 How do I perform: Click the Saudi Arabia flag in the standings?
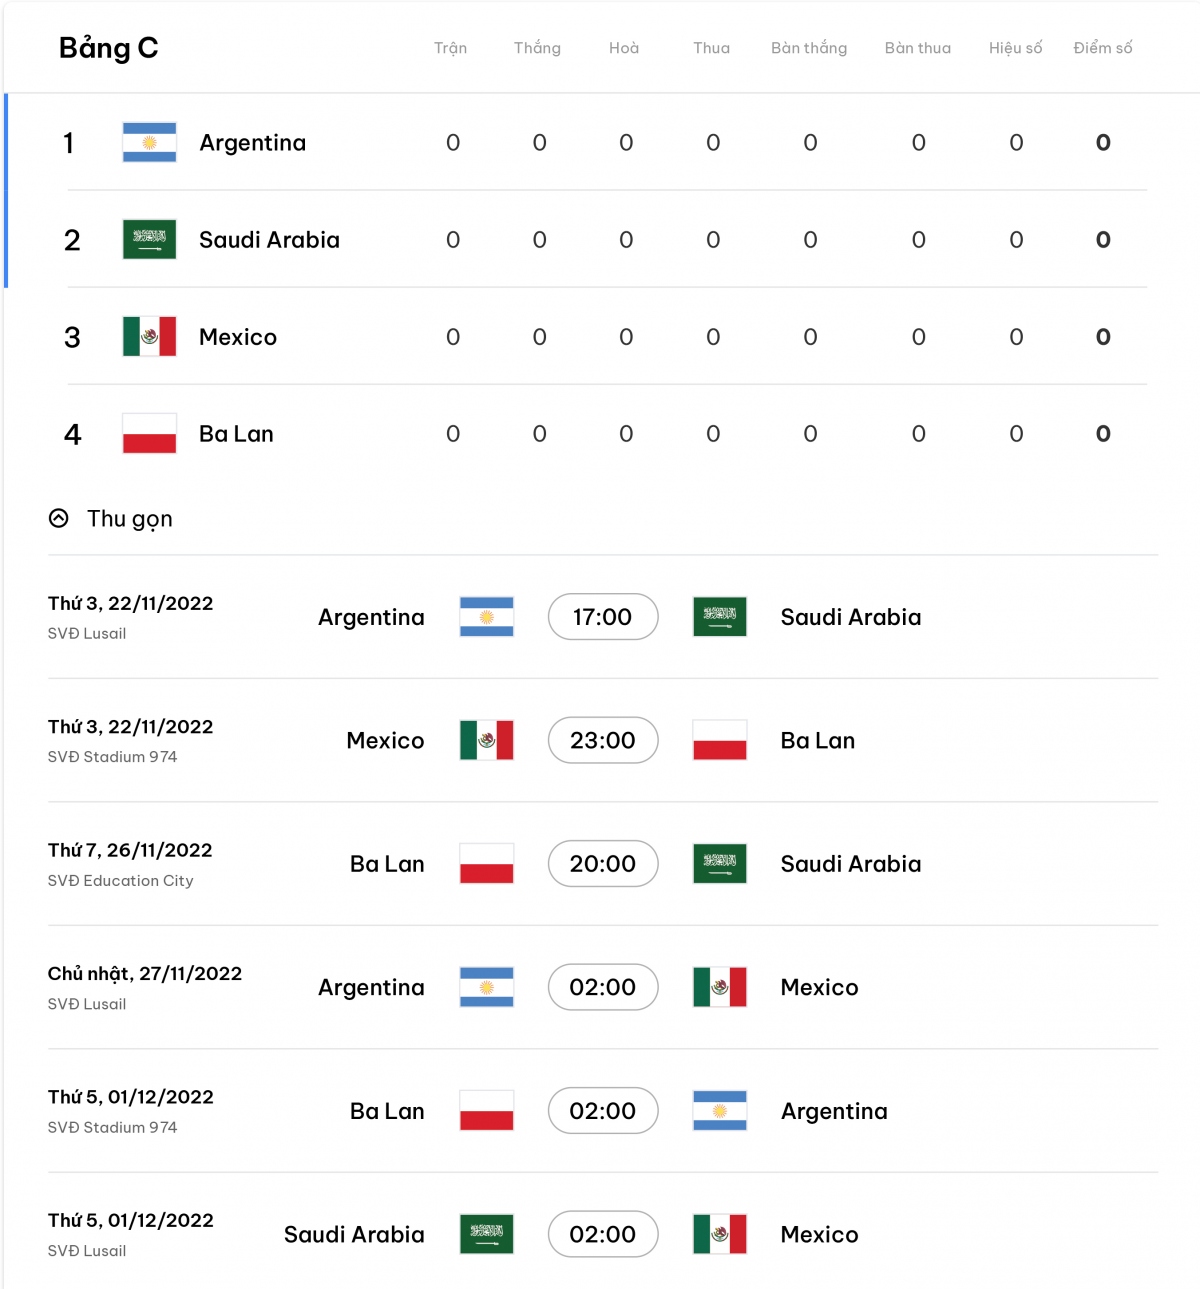(148, 240)
